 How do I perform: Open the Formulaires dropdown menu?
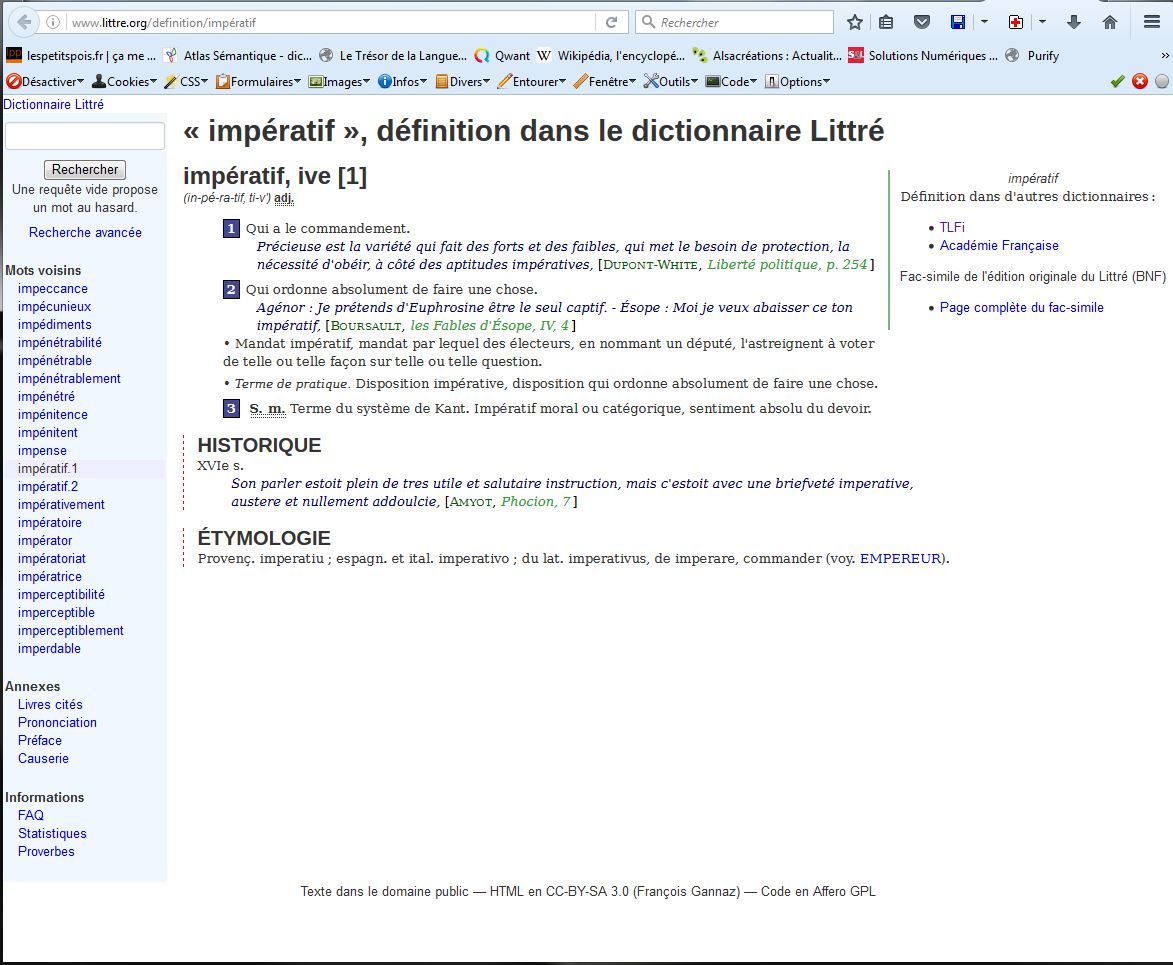pos(259,82)
